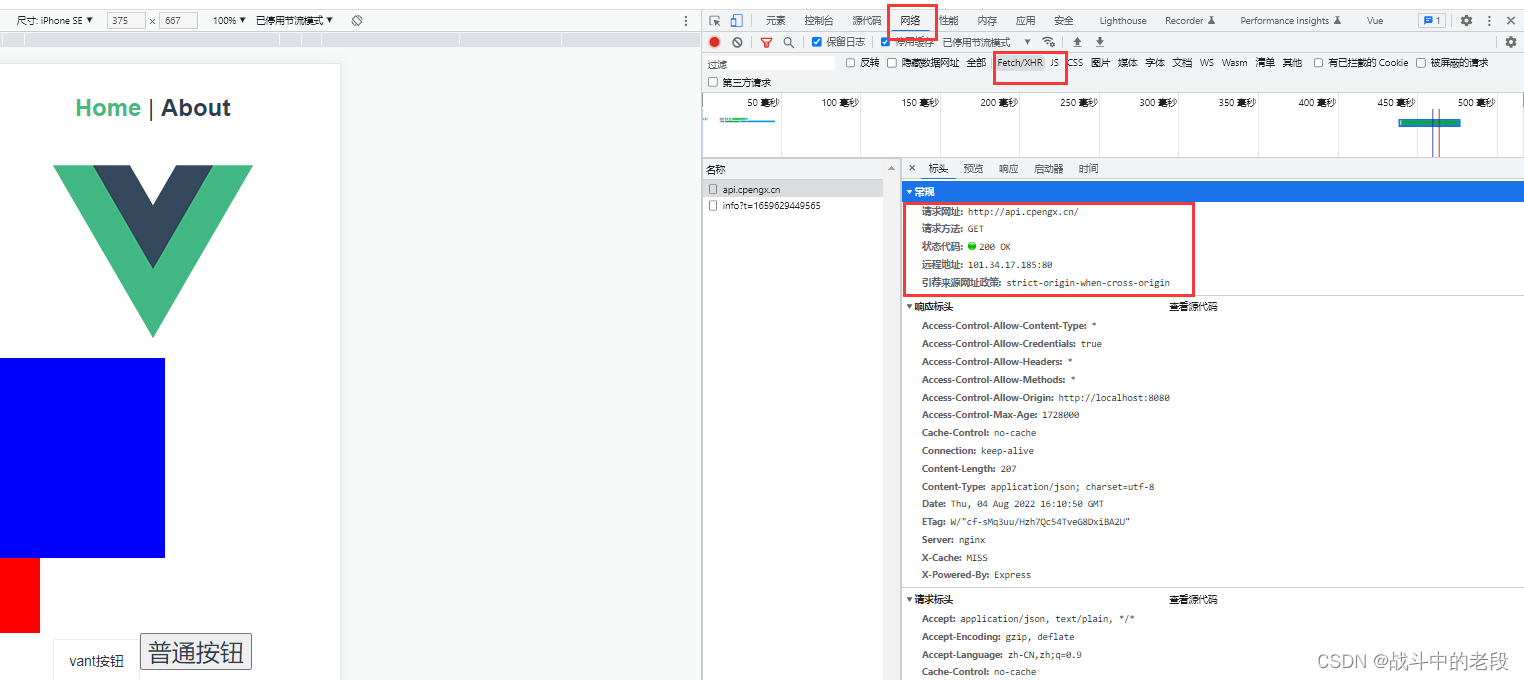Image resolution: width=1524 pixels, height=680 pixels.
Task: Stop recording network log with red button
Action: [x=714, y=42]
